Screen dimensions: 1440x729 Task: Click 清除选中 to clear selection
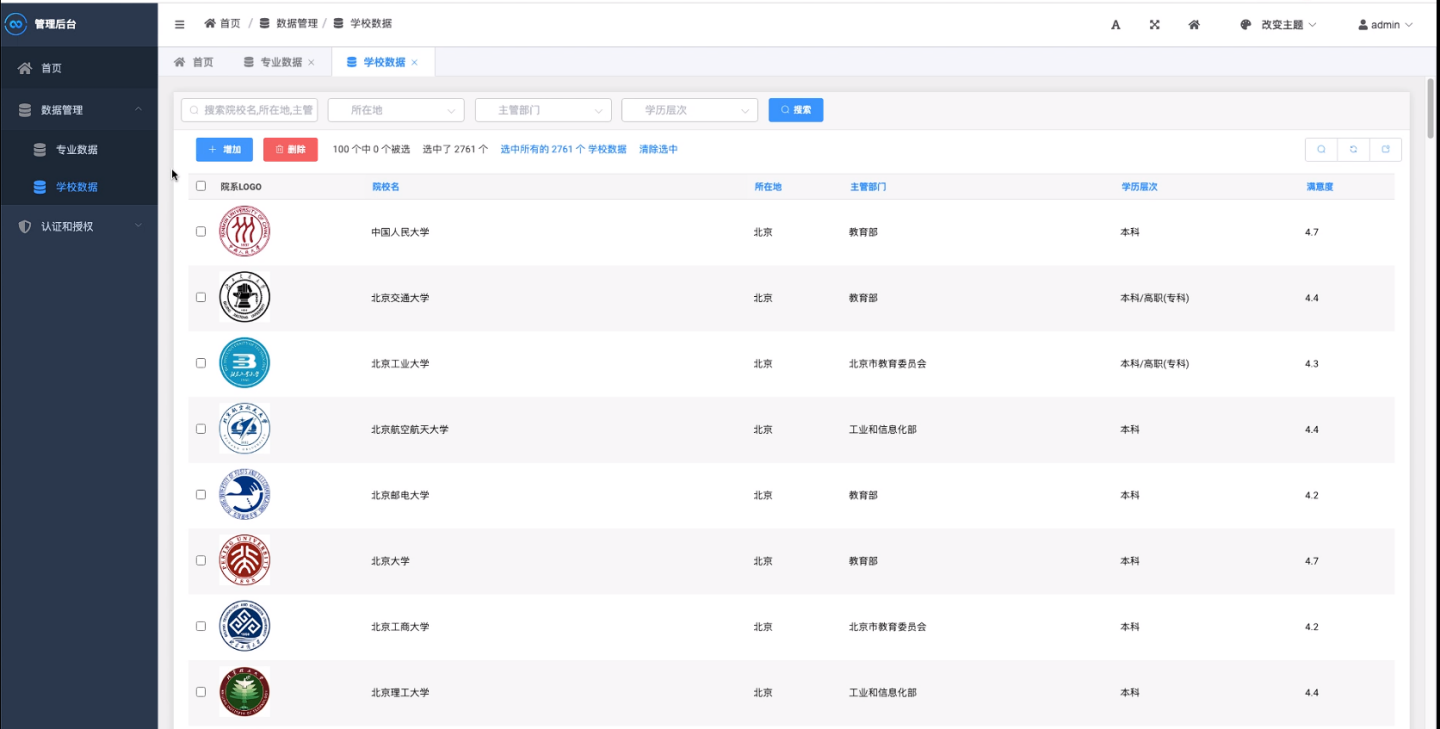click(x=659, y=148)
